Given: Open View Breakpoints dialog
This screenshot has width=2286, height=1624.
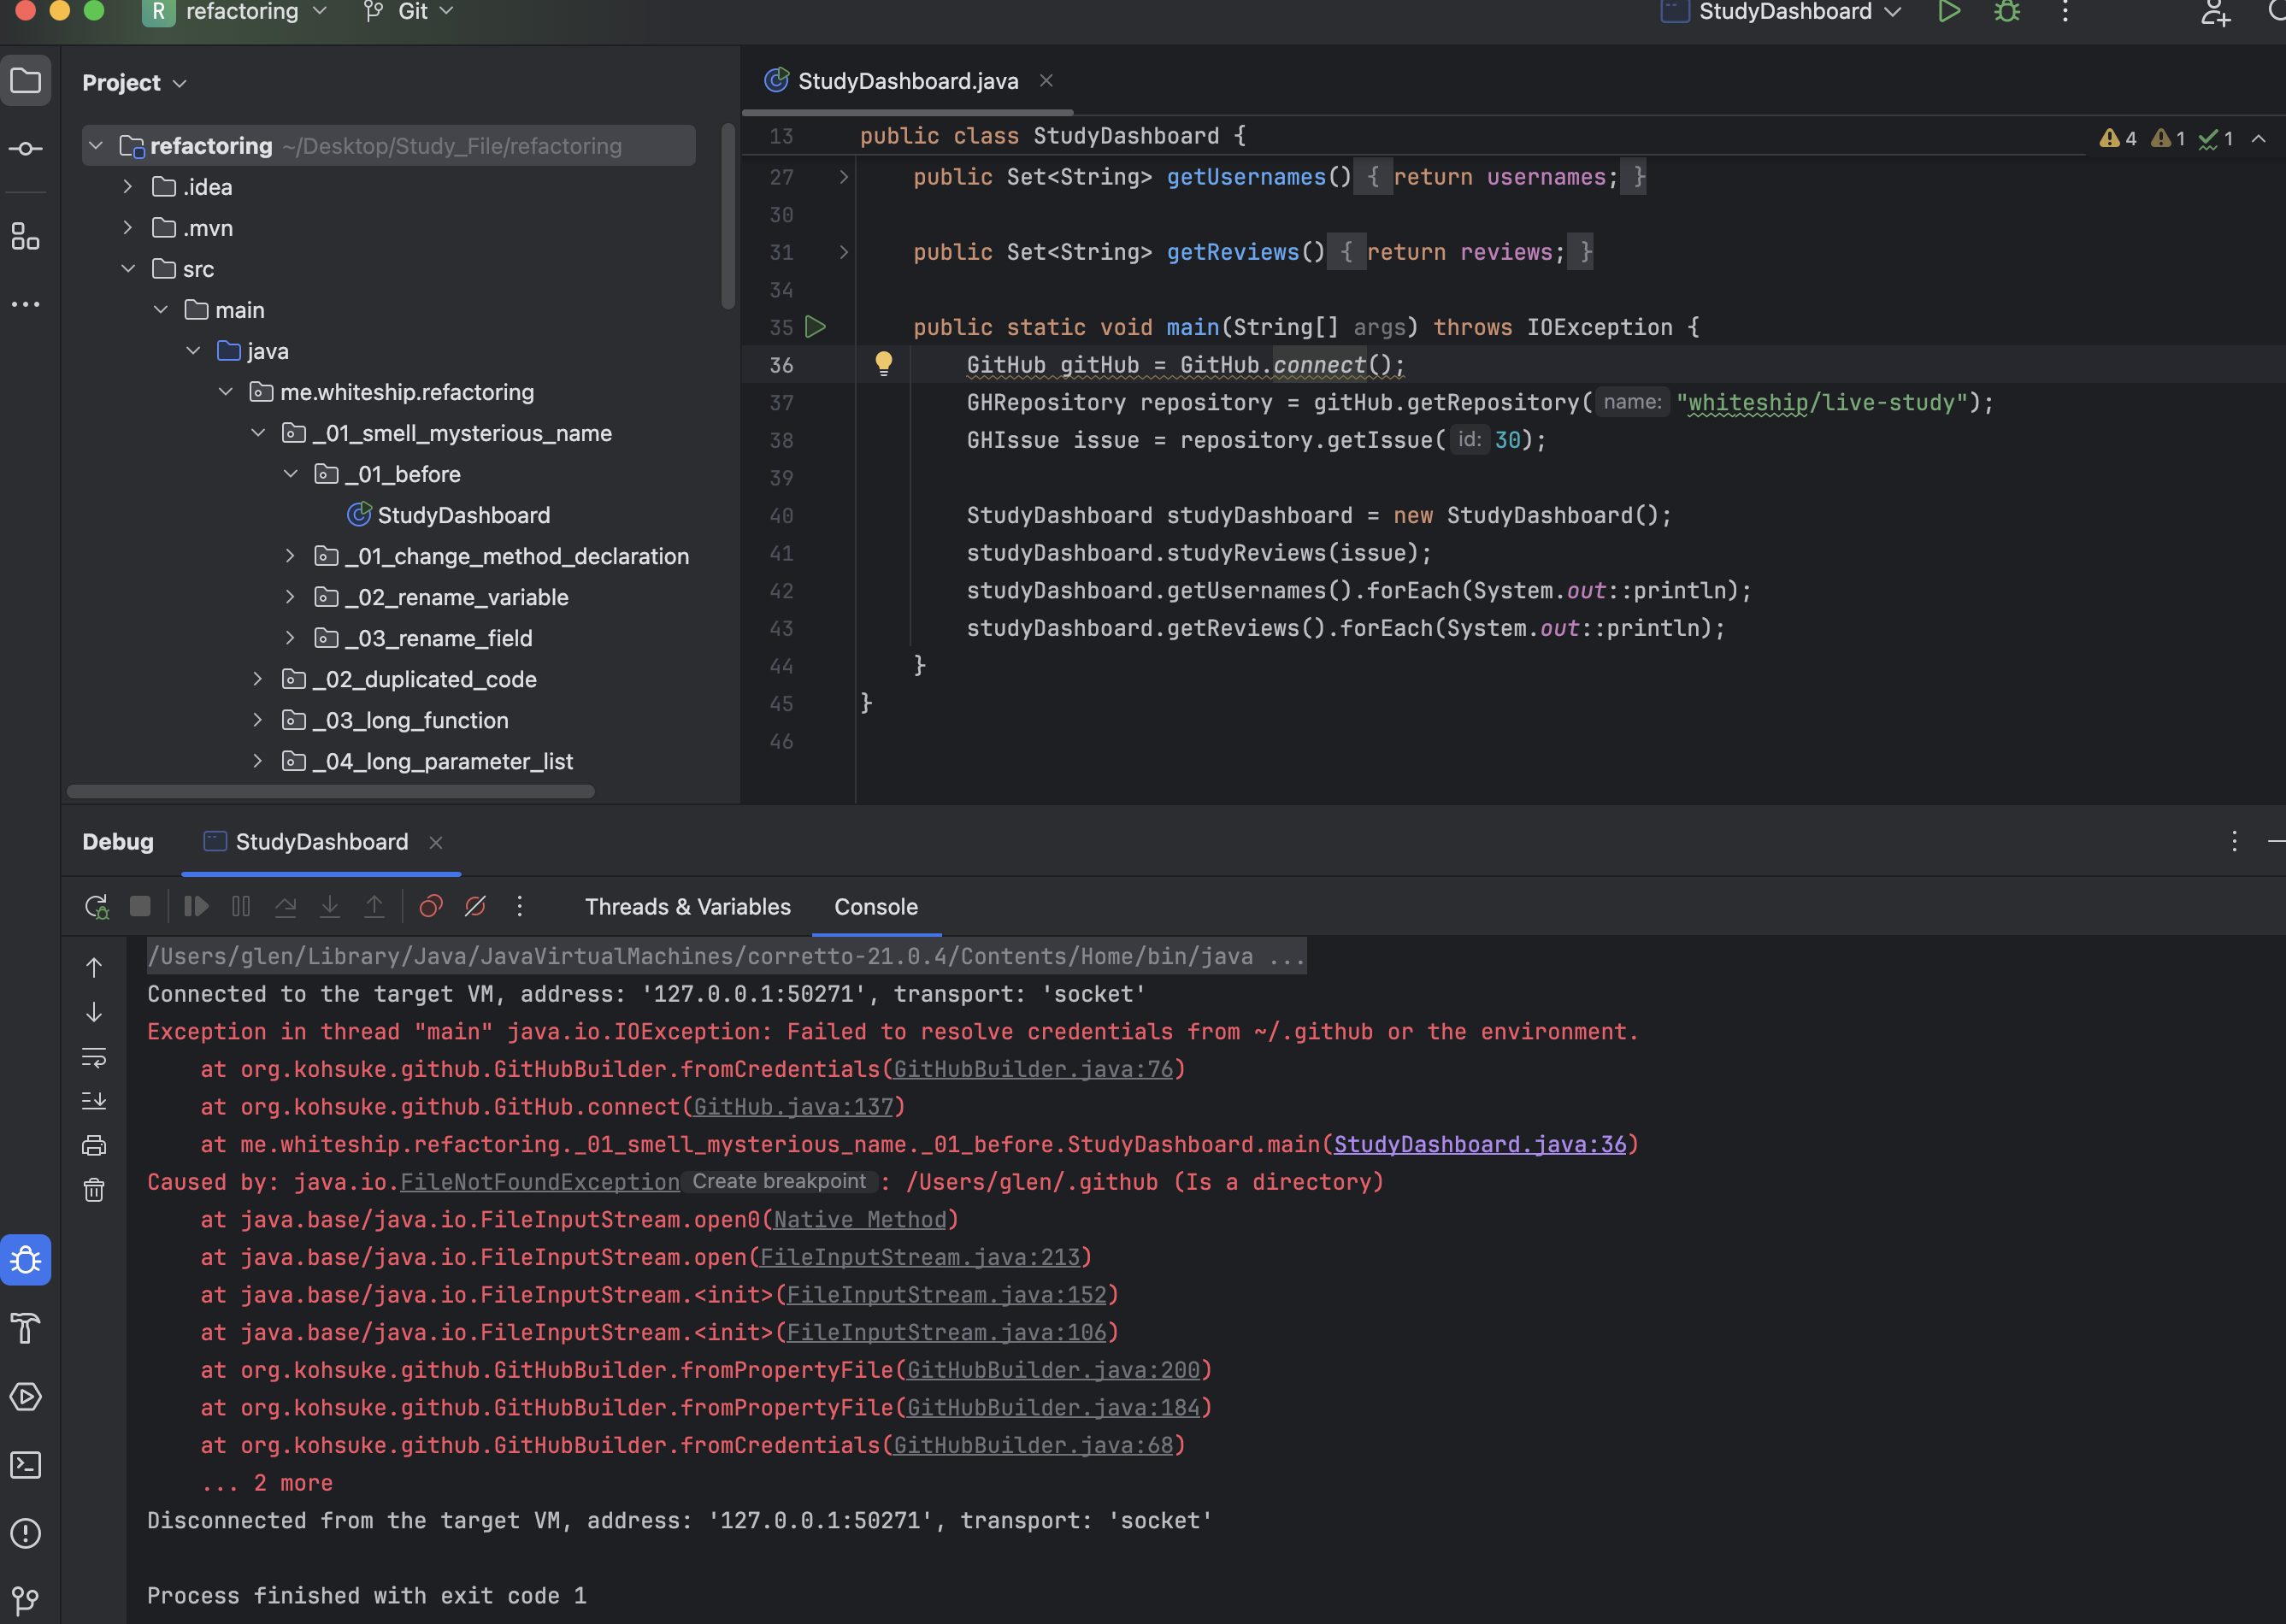Looking at the screenshot, I should tap(431, 906).
